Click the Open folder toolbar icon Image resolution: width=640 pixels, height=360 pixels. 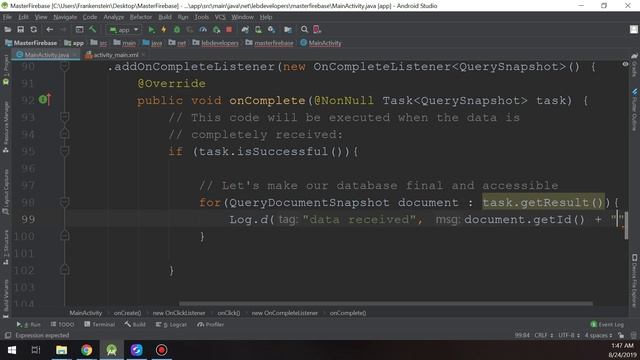(x=8, y=29)
